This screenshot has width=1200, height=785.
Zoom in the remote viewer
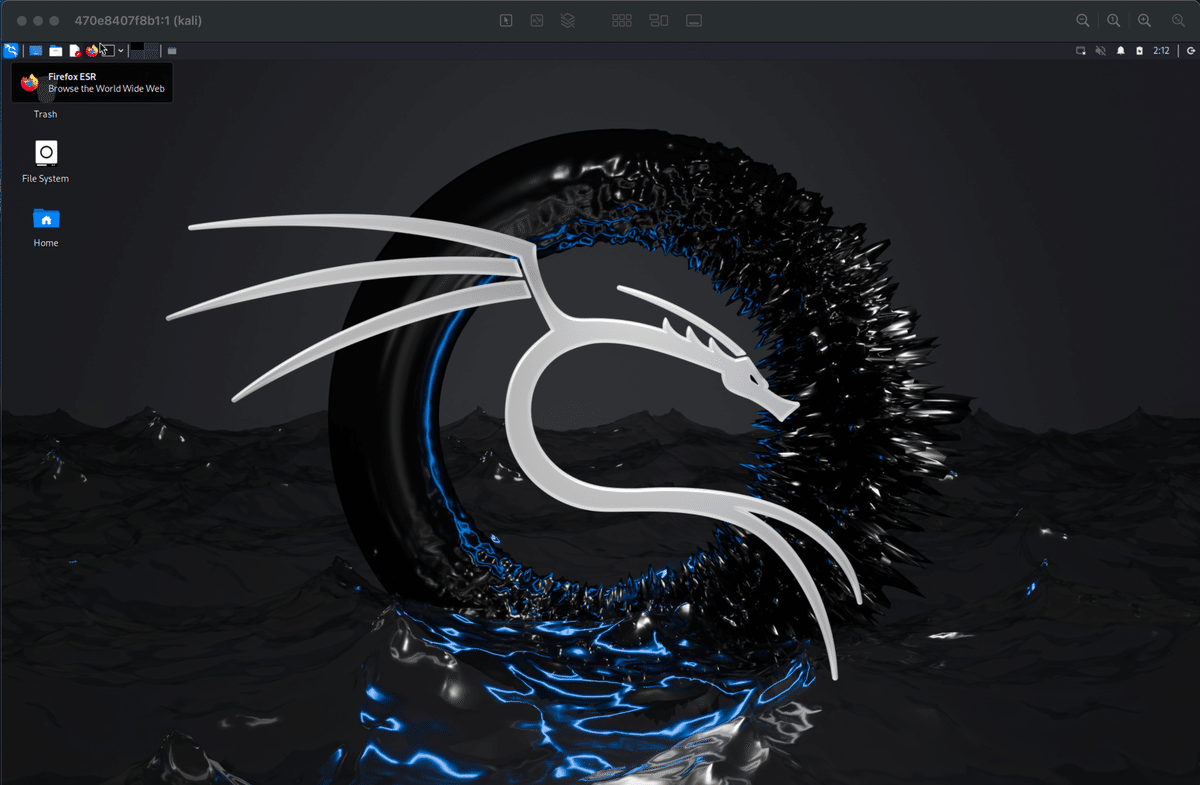pyautogui.click(x=1145, y=20)
